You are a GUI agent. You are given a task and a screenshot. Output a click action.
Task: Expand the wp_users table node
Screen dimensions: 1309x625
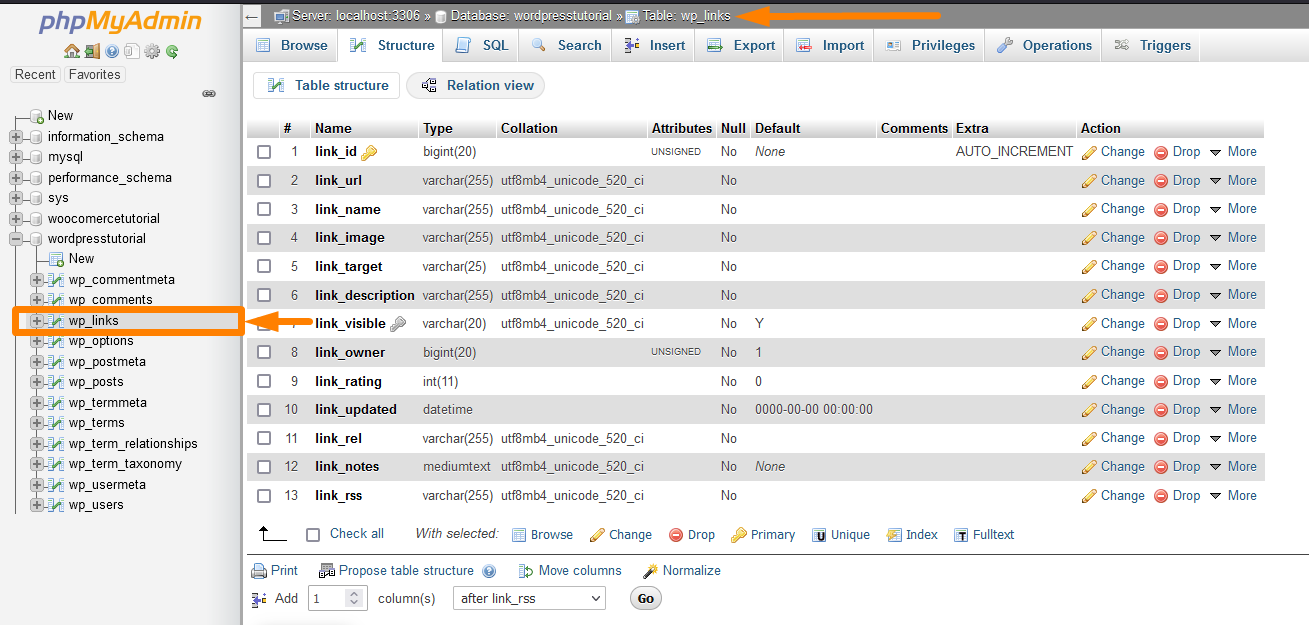(x=37, y=505)
